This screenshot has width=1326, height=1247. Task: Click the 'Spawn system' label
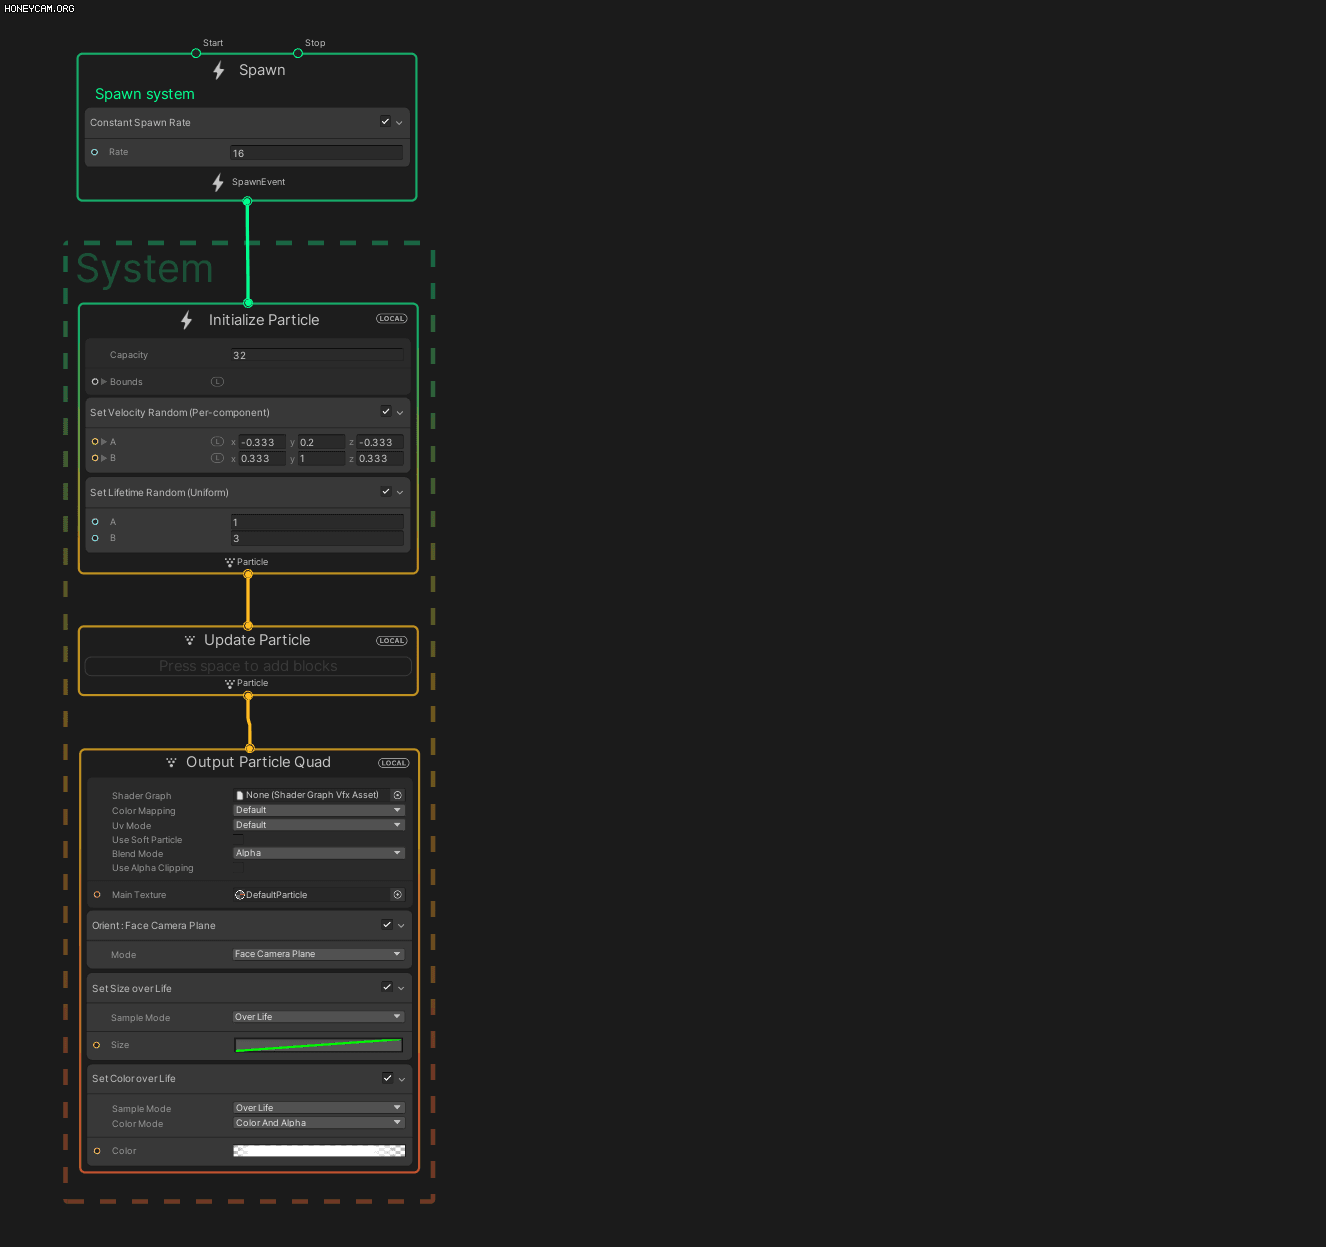(x=145, y=94)
